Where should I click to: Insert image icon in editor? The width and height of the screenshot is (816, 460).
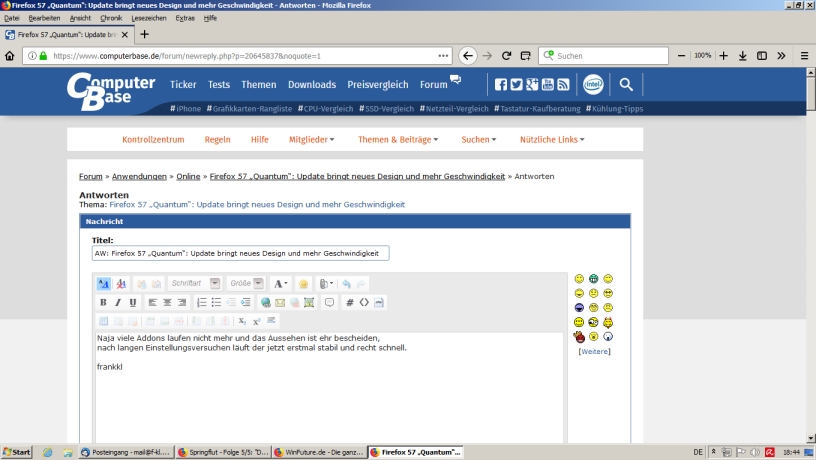tap(309, 302)
